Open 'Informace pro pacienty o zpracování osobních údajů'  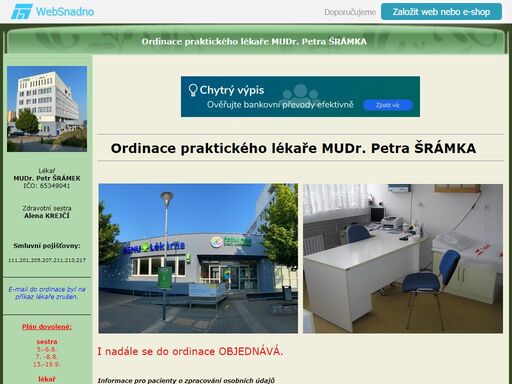[186, 380]
